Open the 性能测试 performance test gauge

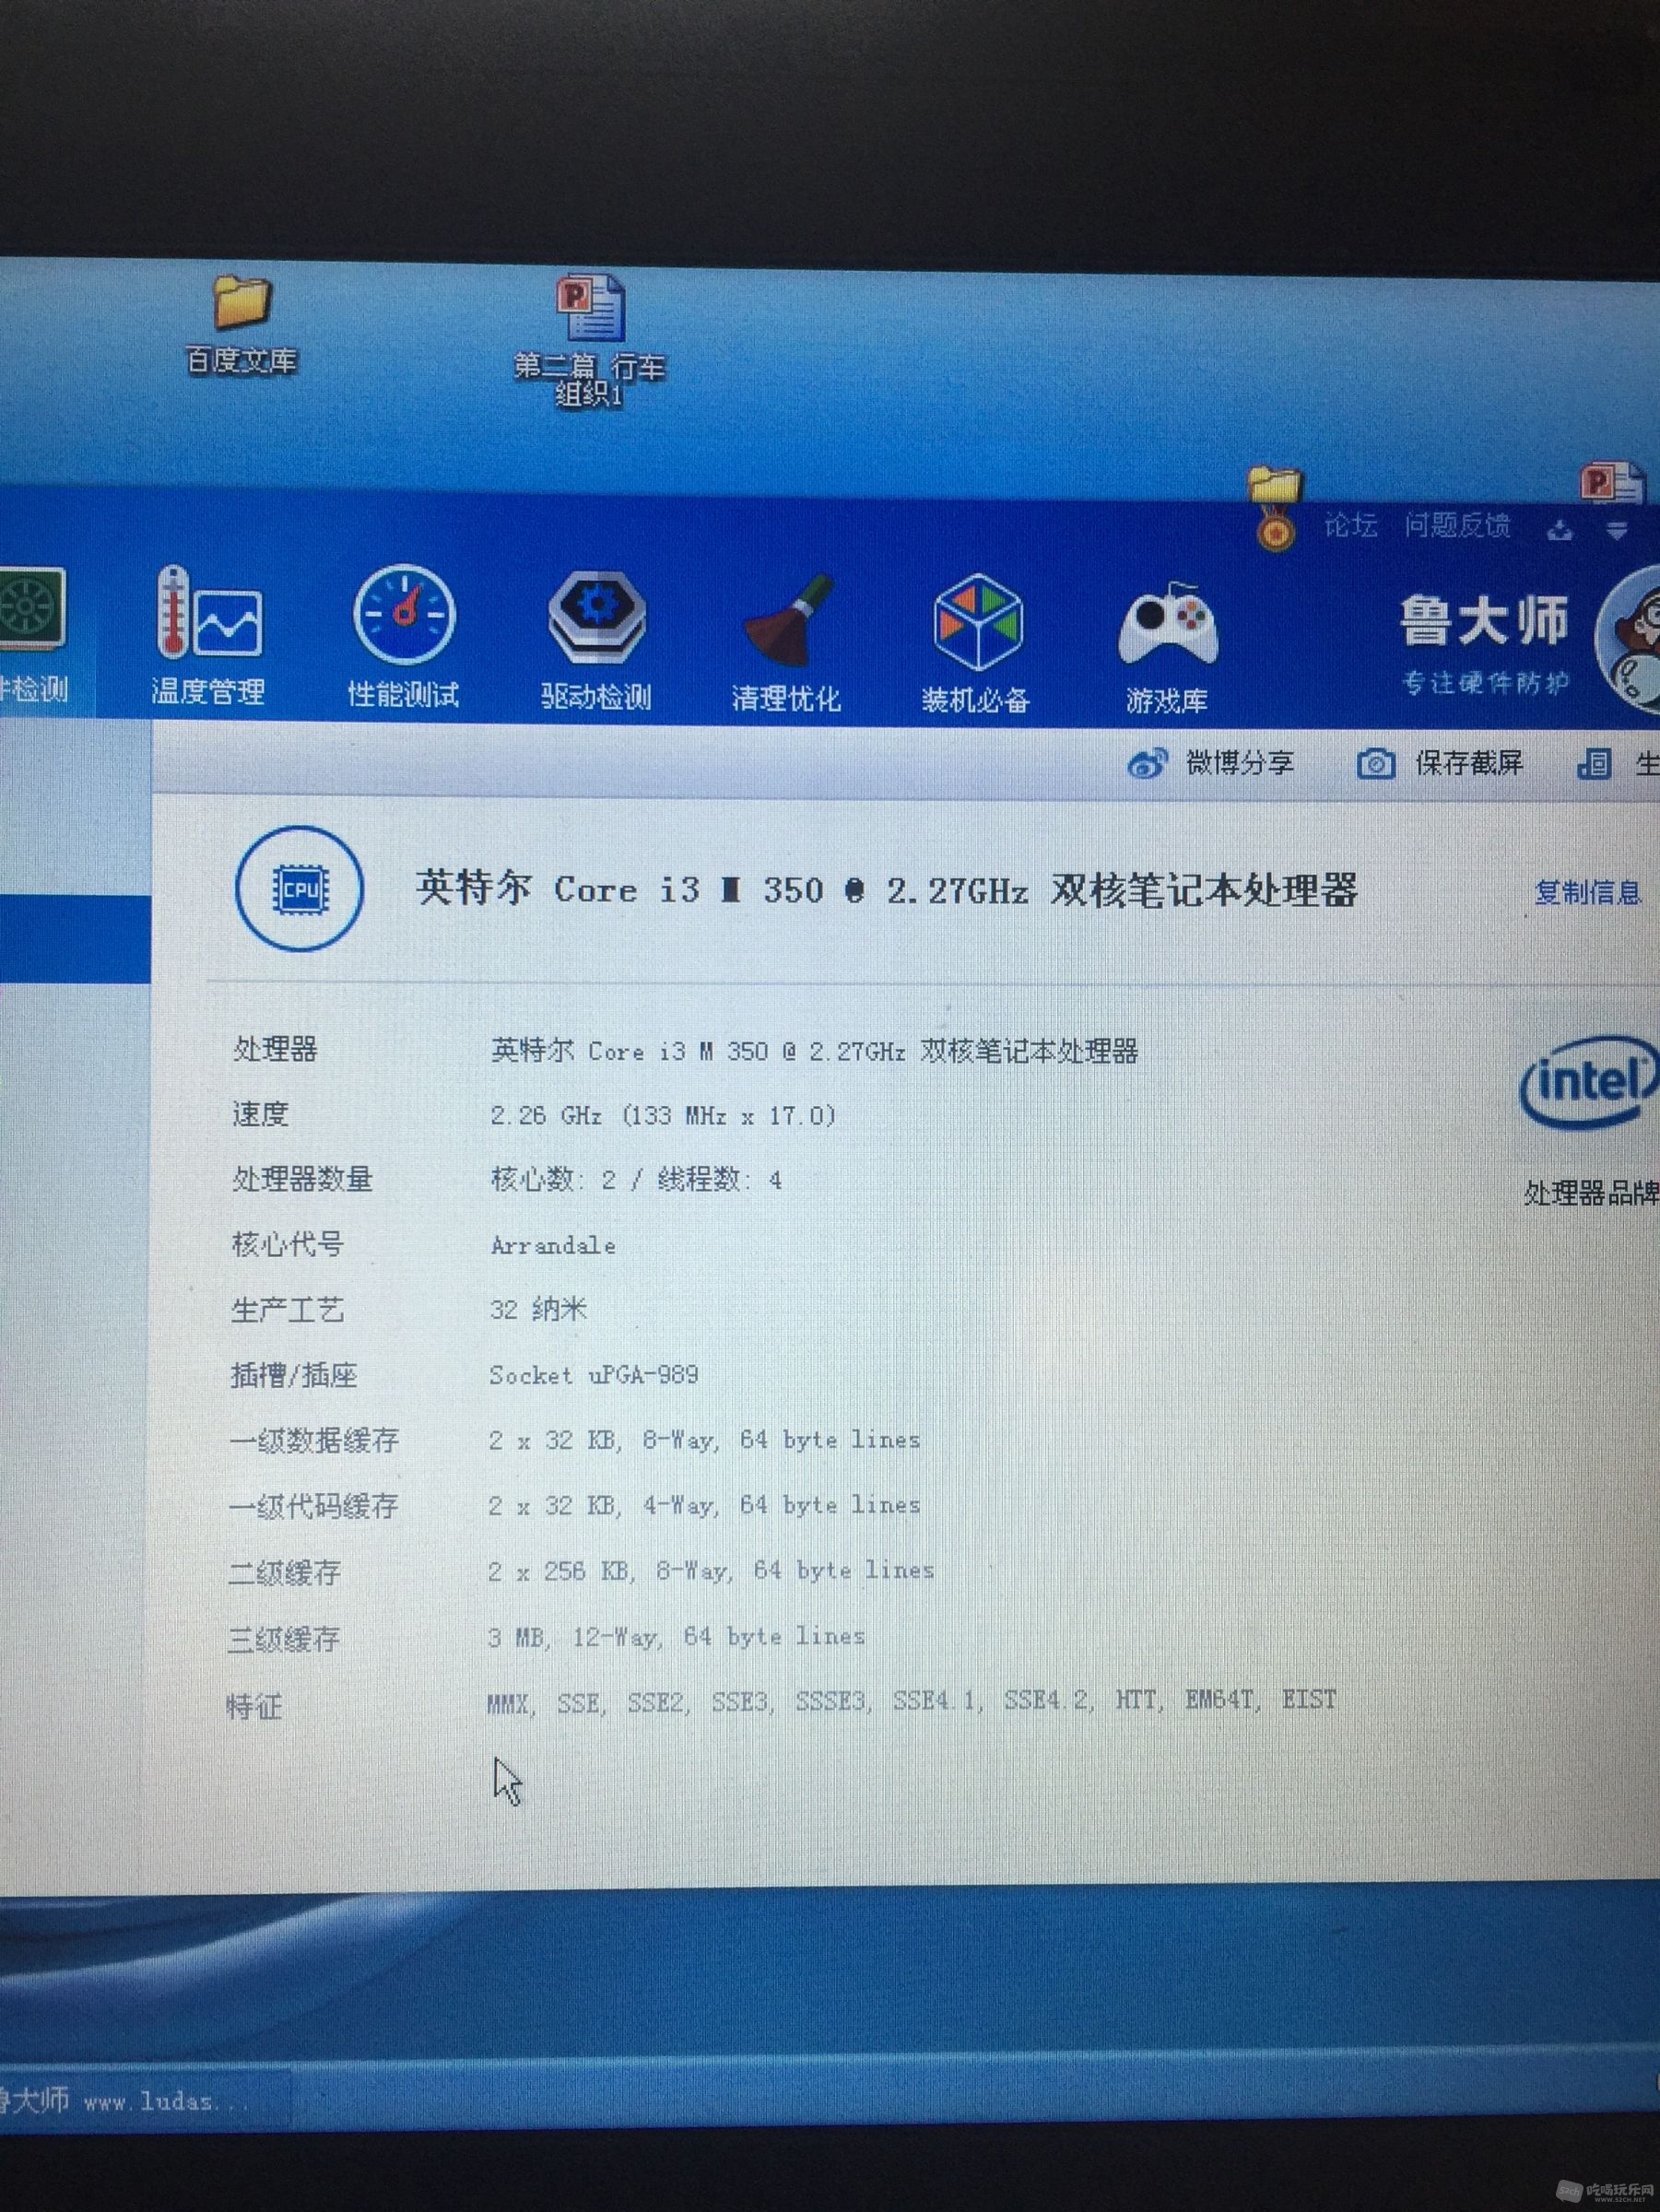pos(403,636)
